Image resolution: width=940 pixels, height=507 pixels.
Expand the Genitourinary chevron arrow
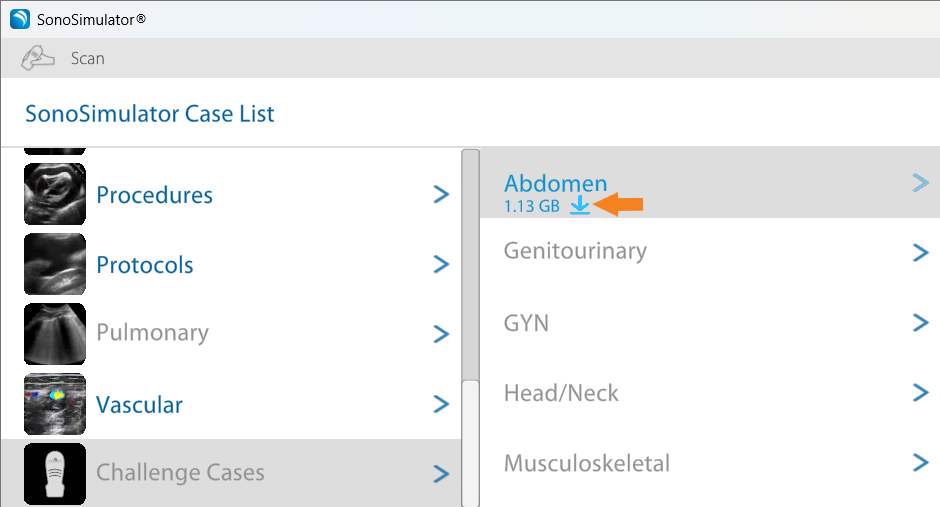coord(921,252)
